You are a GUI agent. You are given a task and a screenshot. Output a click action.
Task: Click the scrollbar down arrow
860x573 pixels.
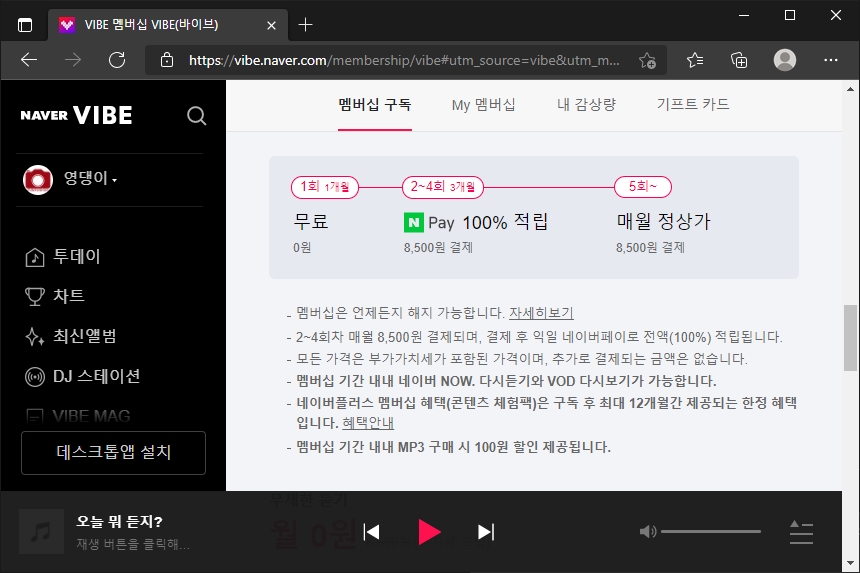850,563
